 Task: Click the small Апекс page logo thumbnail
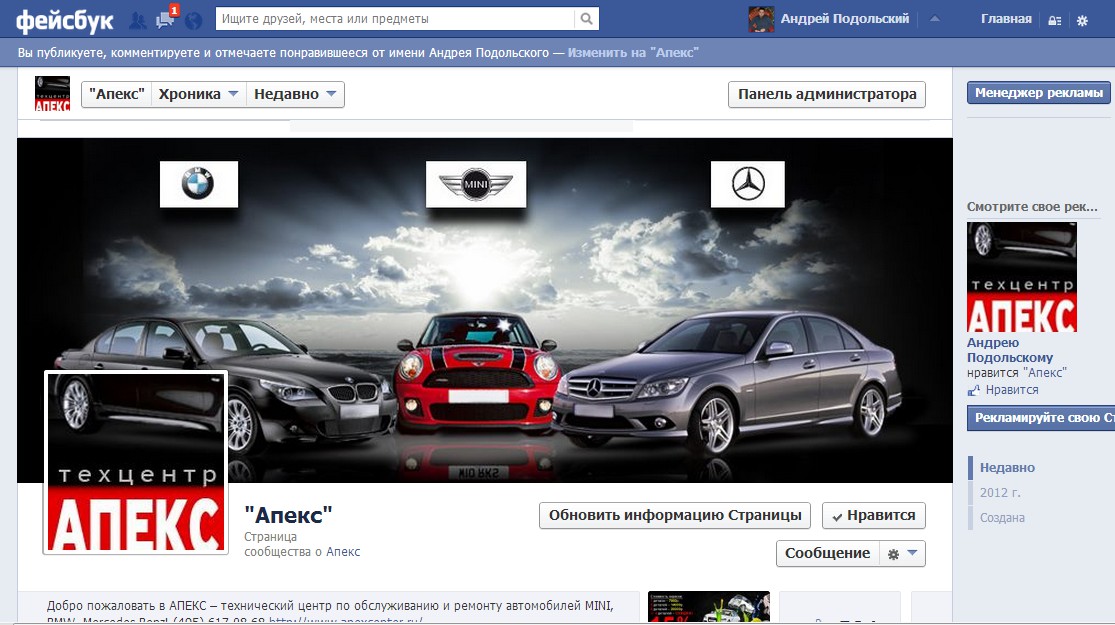53,94
